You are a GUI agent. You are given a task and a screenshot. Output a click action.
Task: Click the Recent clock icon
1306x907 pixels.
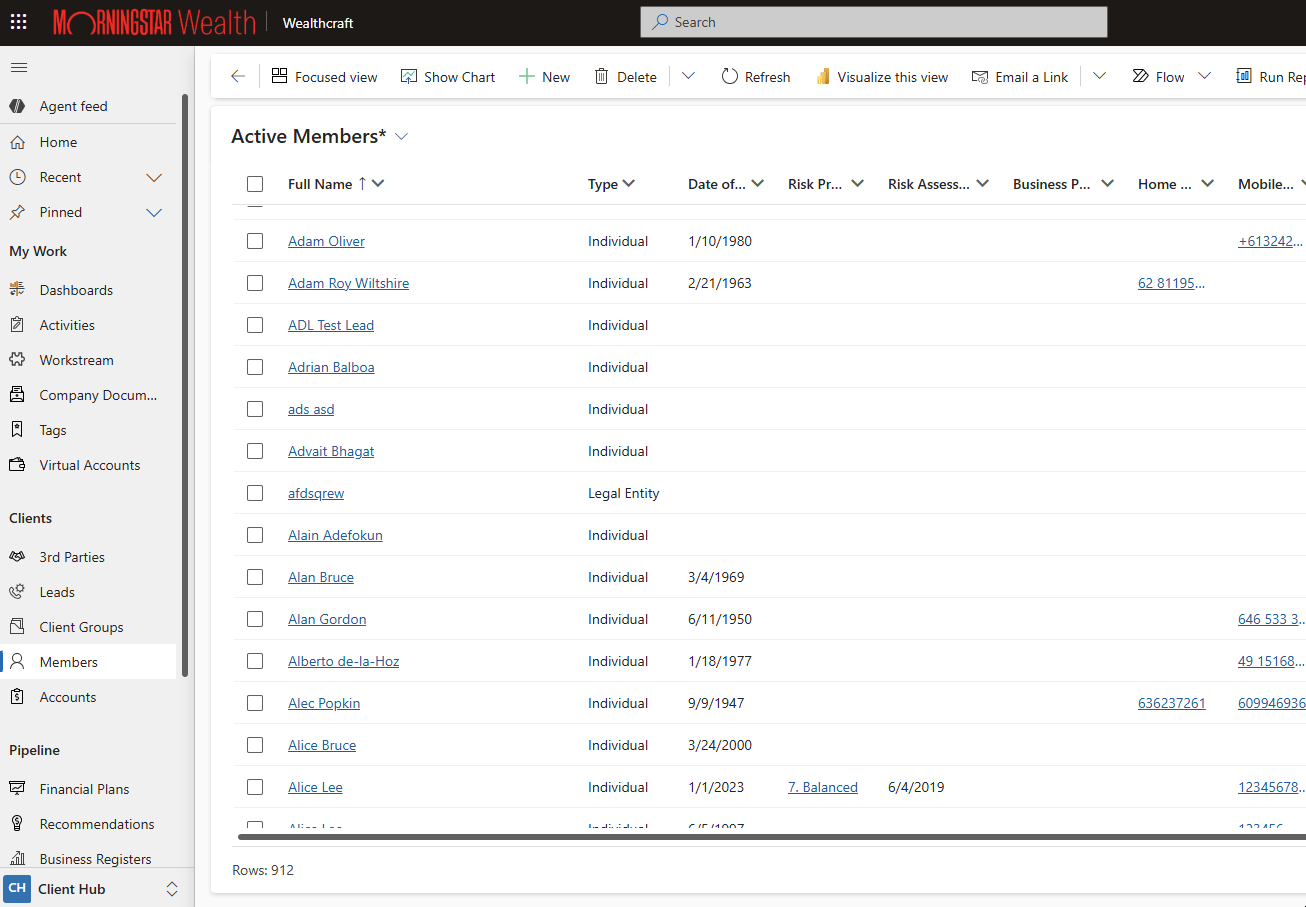pos(17,177)
